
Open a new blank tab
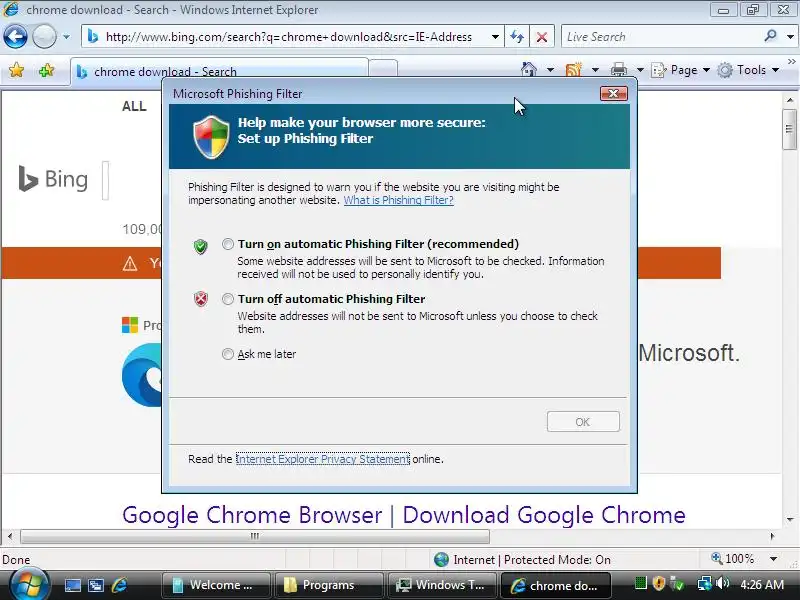click(x=383, y=68)
